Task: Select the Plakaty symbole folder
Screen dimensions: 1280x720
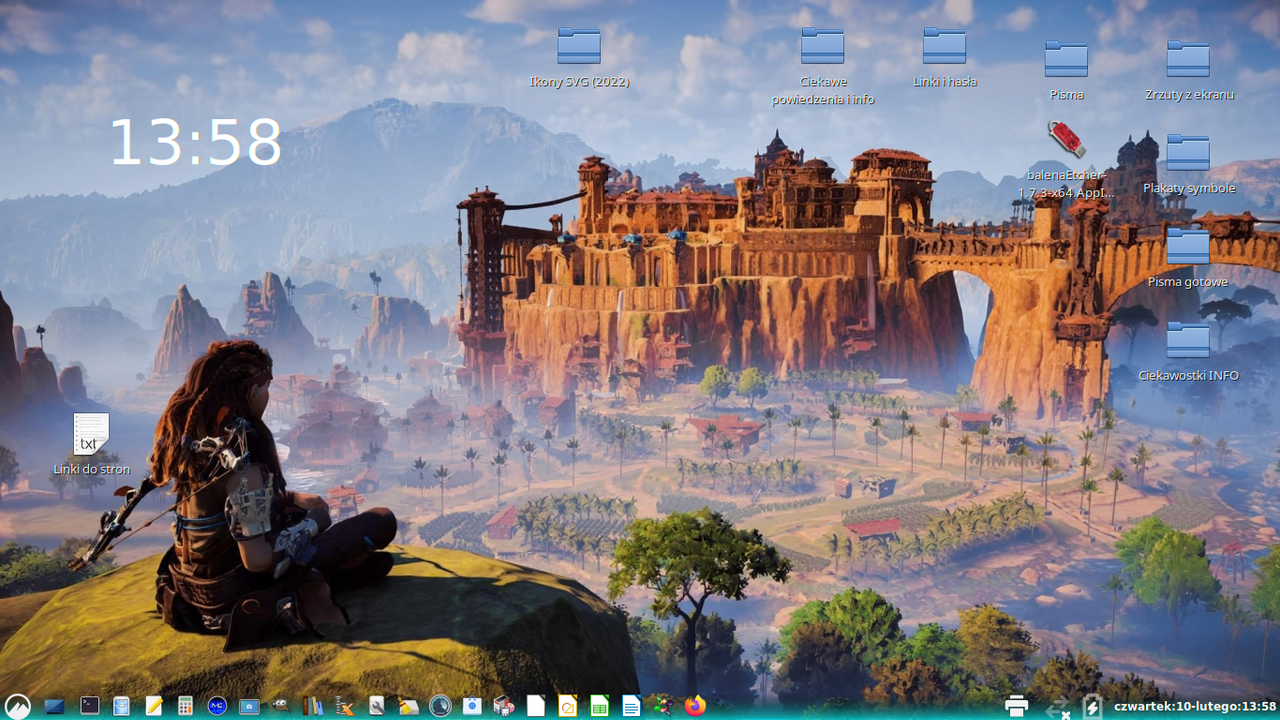Action: point(1188,165)
